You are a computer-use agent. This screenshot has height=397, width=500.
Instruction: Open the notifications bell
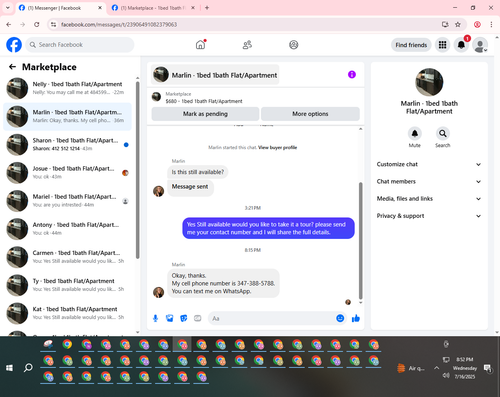461,45
